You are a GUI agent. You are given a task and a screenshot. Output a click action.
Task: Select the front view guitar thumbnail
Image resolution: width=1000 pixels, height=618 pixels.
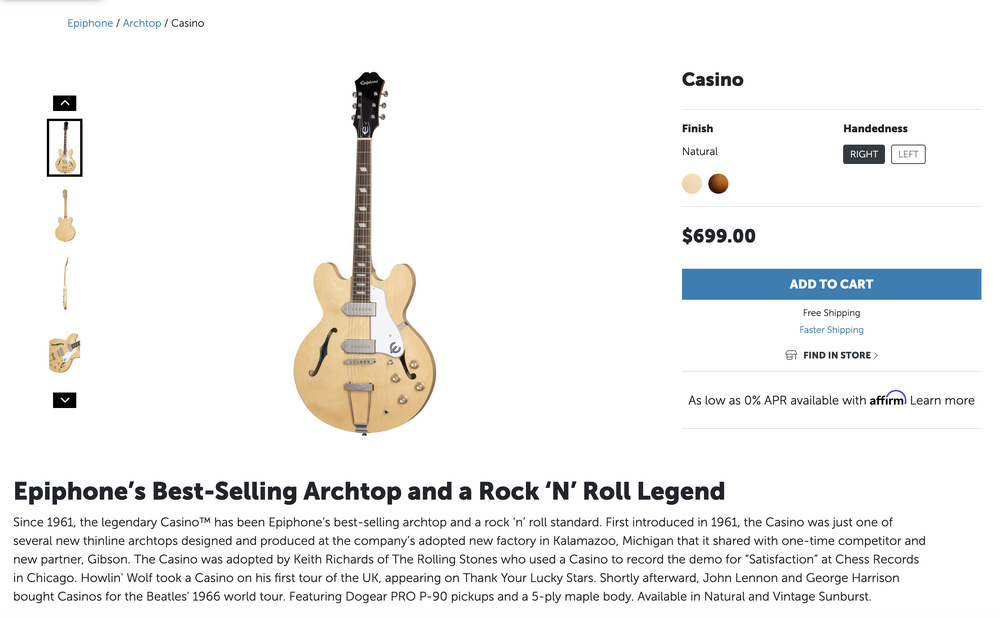tap(65, 148)
